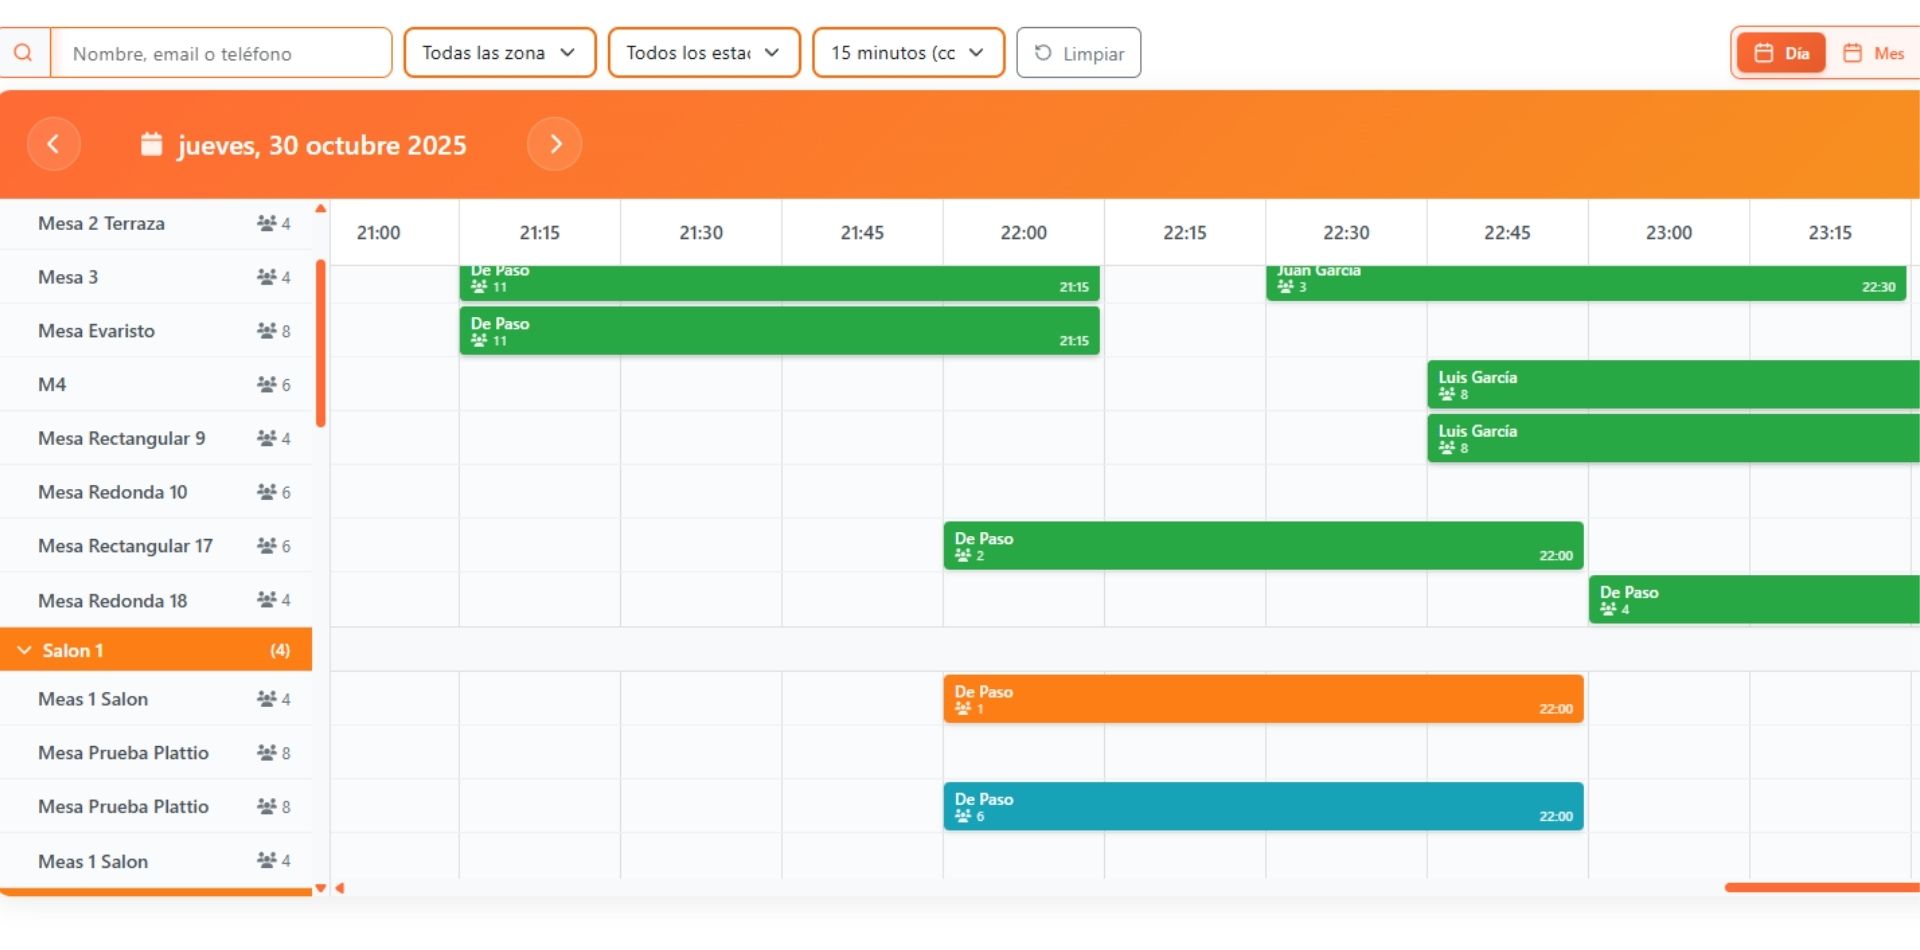Viewport: 1920px width, 950px height.
Task: Click the scroll-down arrow below the table list
Action: [x=321, y=888]
